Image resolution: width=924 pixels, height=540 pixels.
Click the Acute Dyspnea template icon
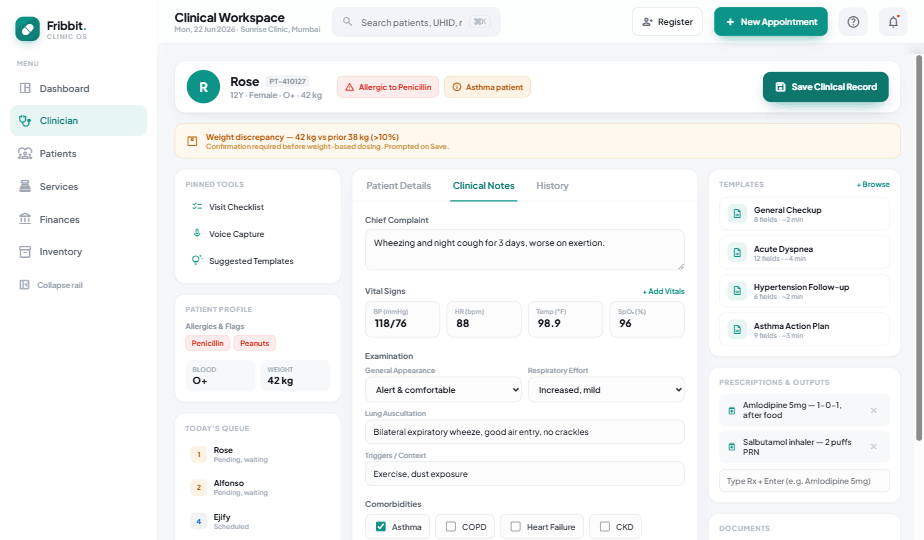[x=737, y=253]
